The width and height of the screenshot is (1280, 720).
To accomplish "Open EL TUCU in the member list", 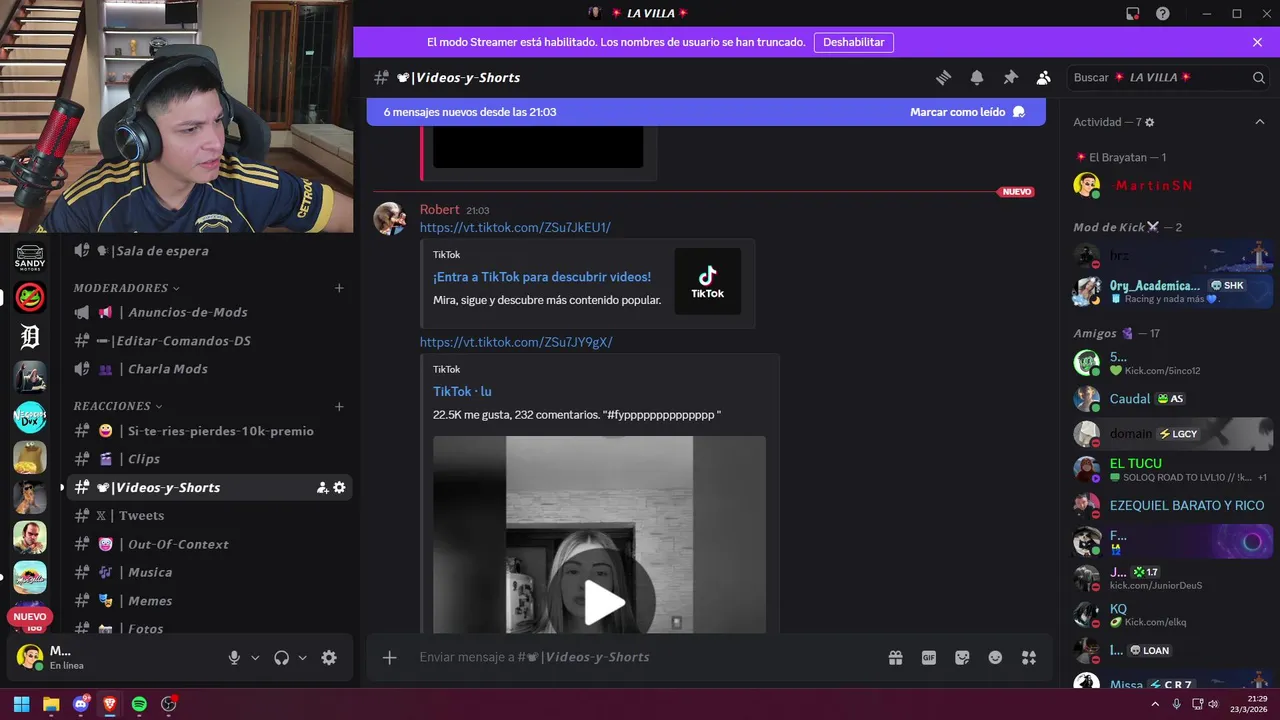I will [1170, 469].
